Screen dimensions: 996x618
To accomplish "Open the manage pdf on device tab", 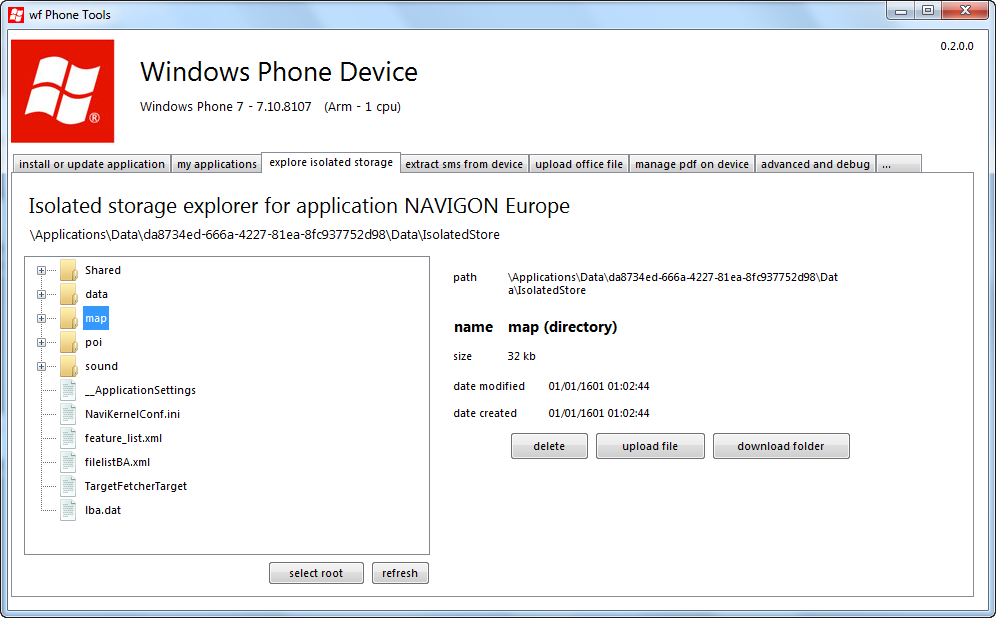I will tap(692, 164).
